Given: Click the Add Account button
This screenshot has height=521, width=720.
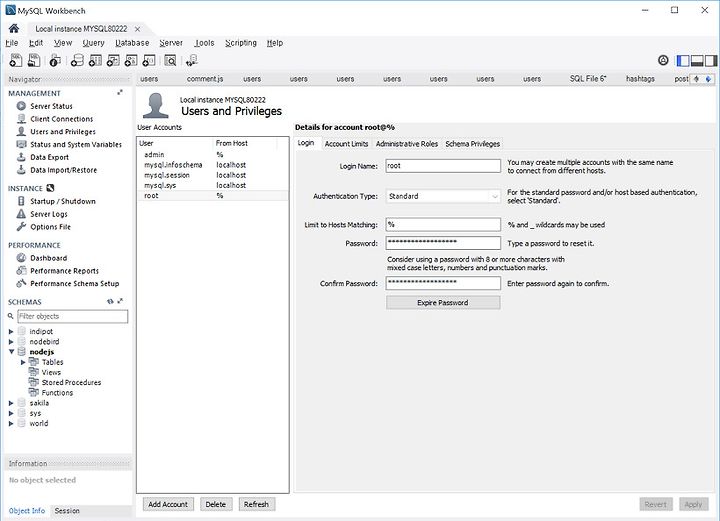Looking at the screenshot, I should point(168,504).
